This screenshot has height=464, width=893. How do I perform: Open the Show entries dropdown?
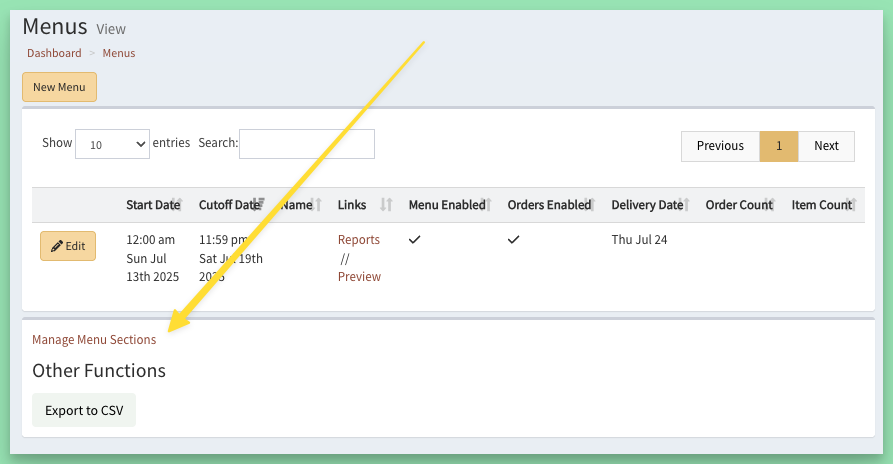(112, 144)
